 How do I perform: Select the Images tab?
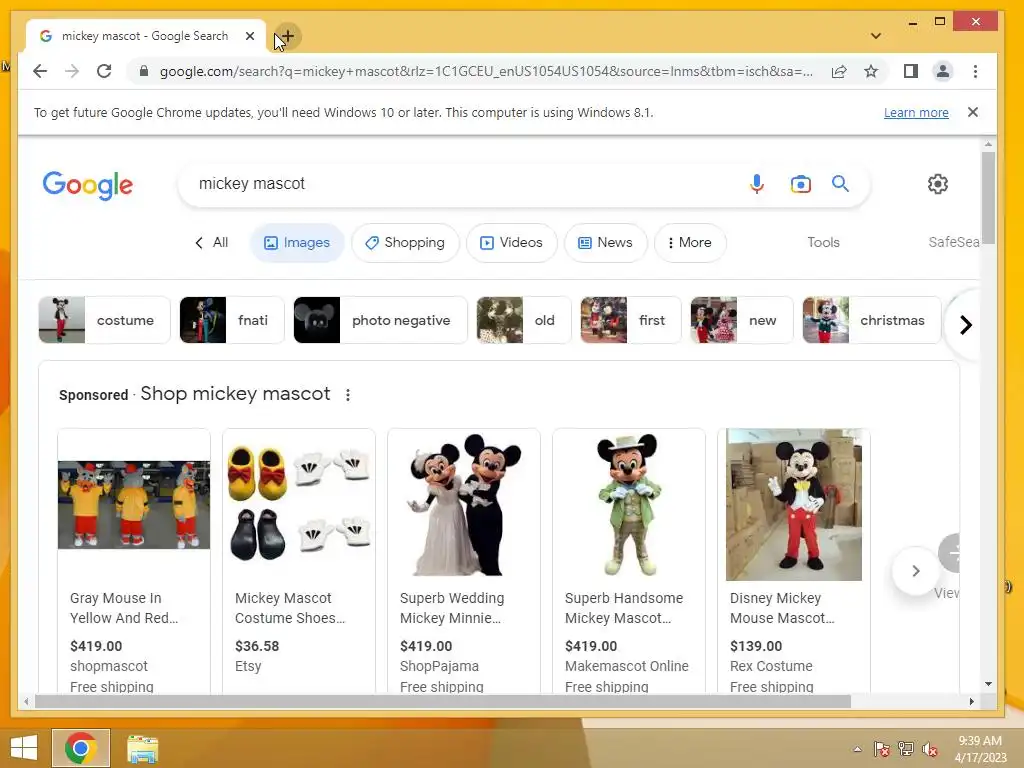tap(297, 243)
